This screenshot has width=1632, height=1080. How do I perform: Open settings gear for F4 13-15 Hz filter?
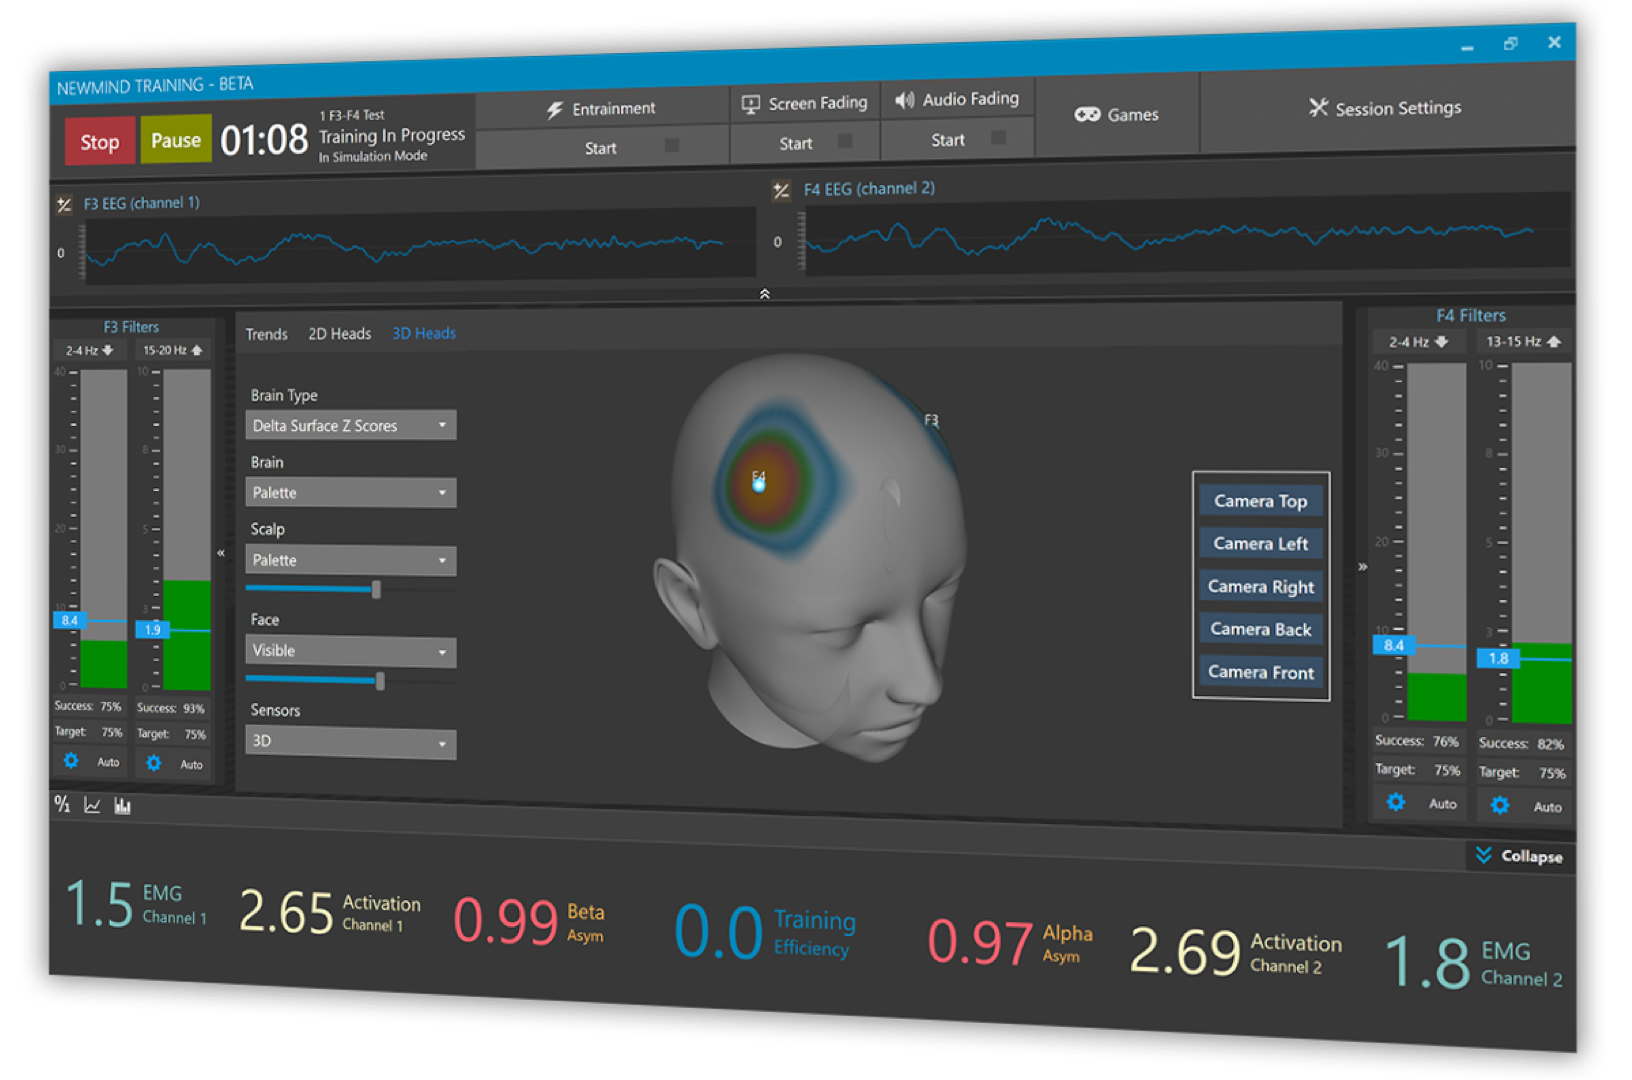click(x=1500, y=805)
